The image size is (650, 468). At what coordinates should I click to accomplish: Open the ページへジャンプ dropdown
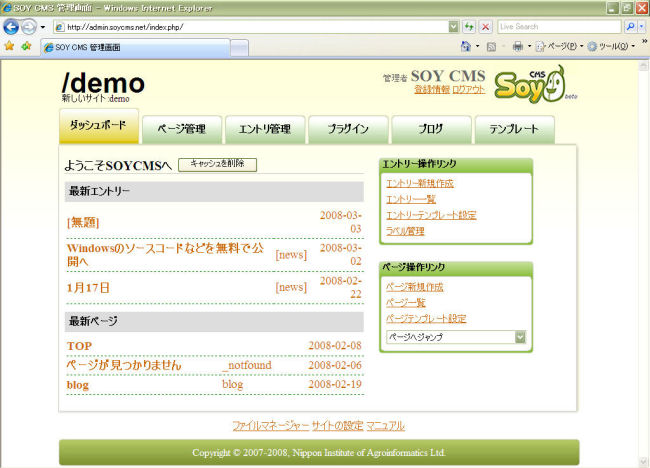click(456, 337)
